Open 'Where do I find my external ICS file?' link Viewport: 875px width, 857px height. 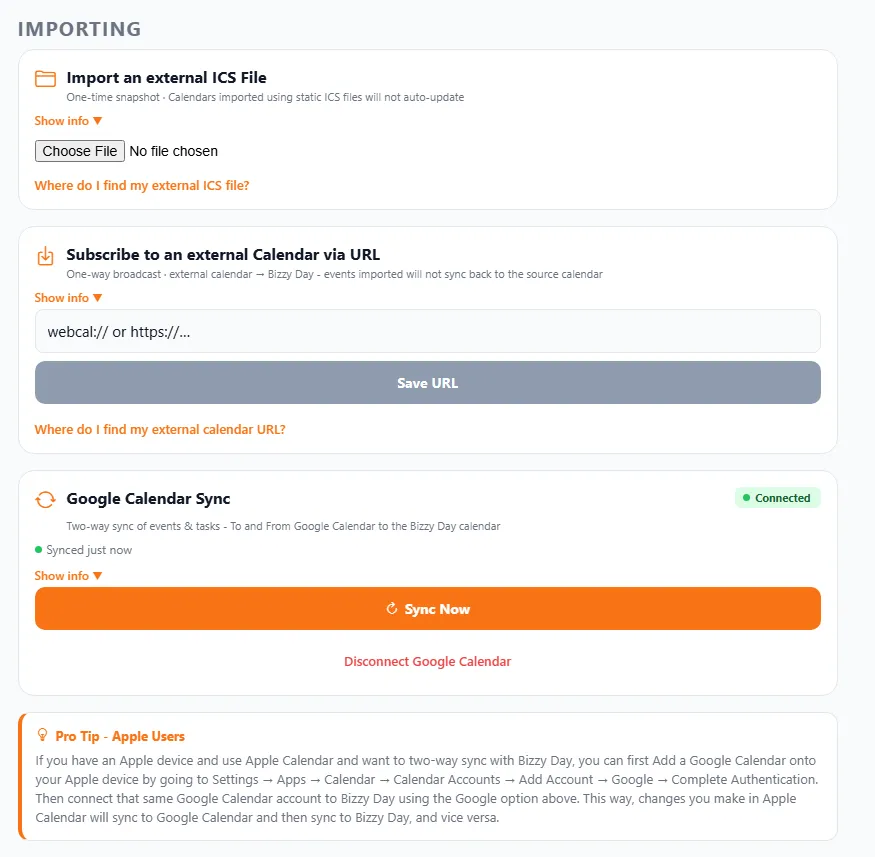click(142, 185)
